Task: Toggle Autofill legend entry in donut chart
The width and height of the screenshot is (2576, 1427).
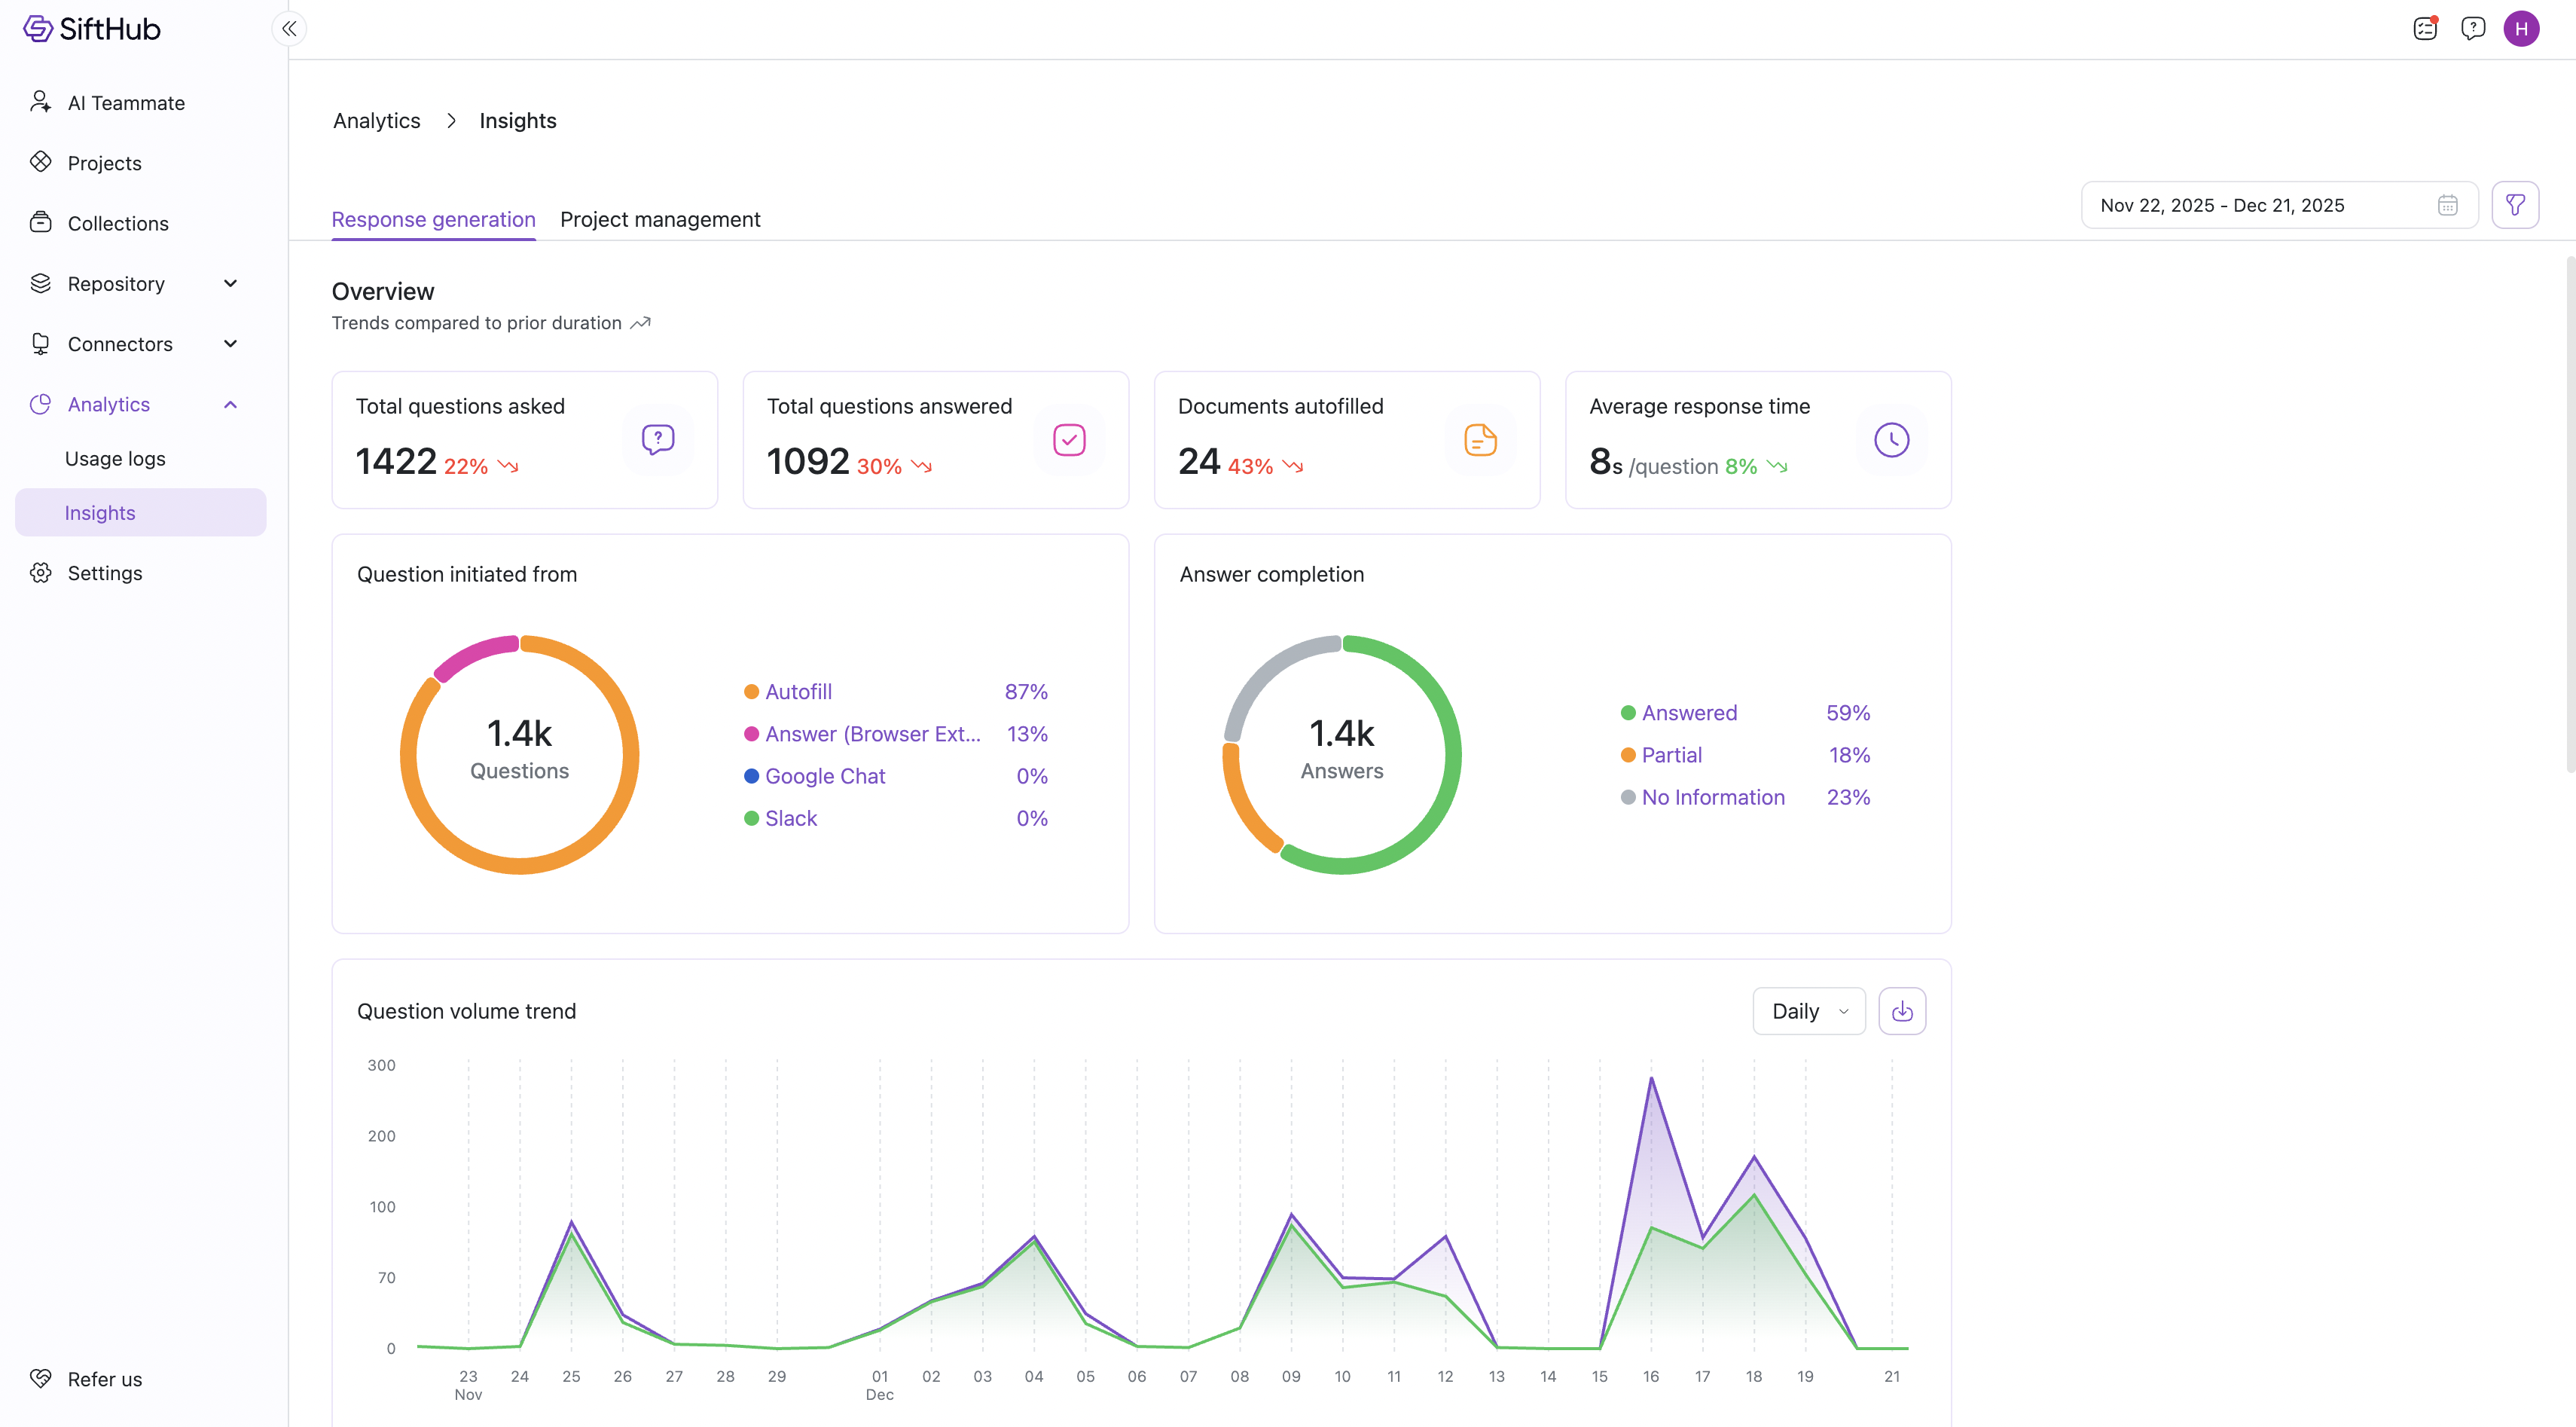Action: coord(797,692)
